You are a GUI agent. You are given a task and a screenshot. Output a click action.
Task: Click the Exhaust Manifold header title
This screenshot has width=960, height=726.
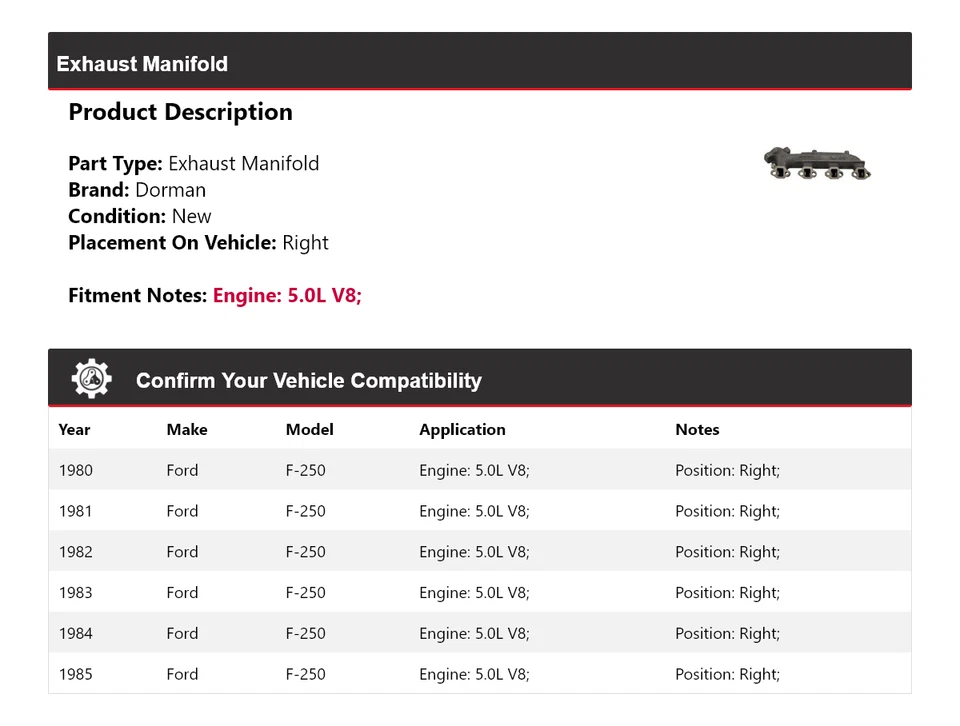point(142,64)
